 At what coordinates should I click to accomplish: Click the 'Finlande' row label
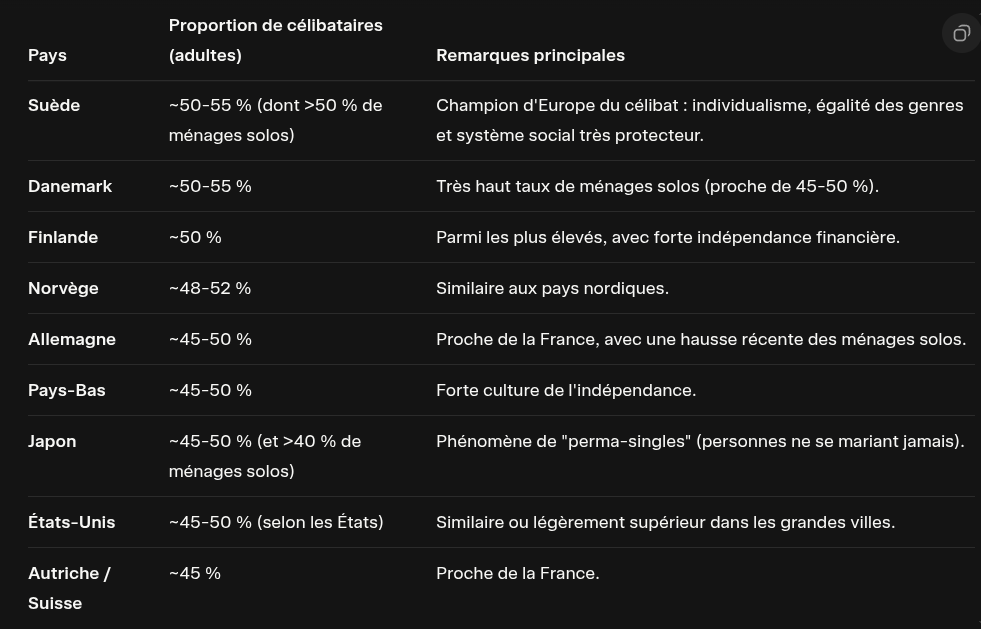[63, 237]
